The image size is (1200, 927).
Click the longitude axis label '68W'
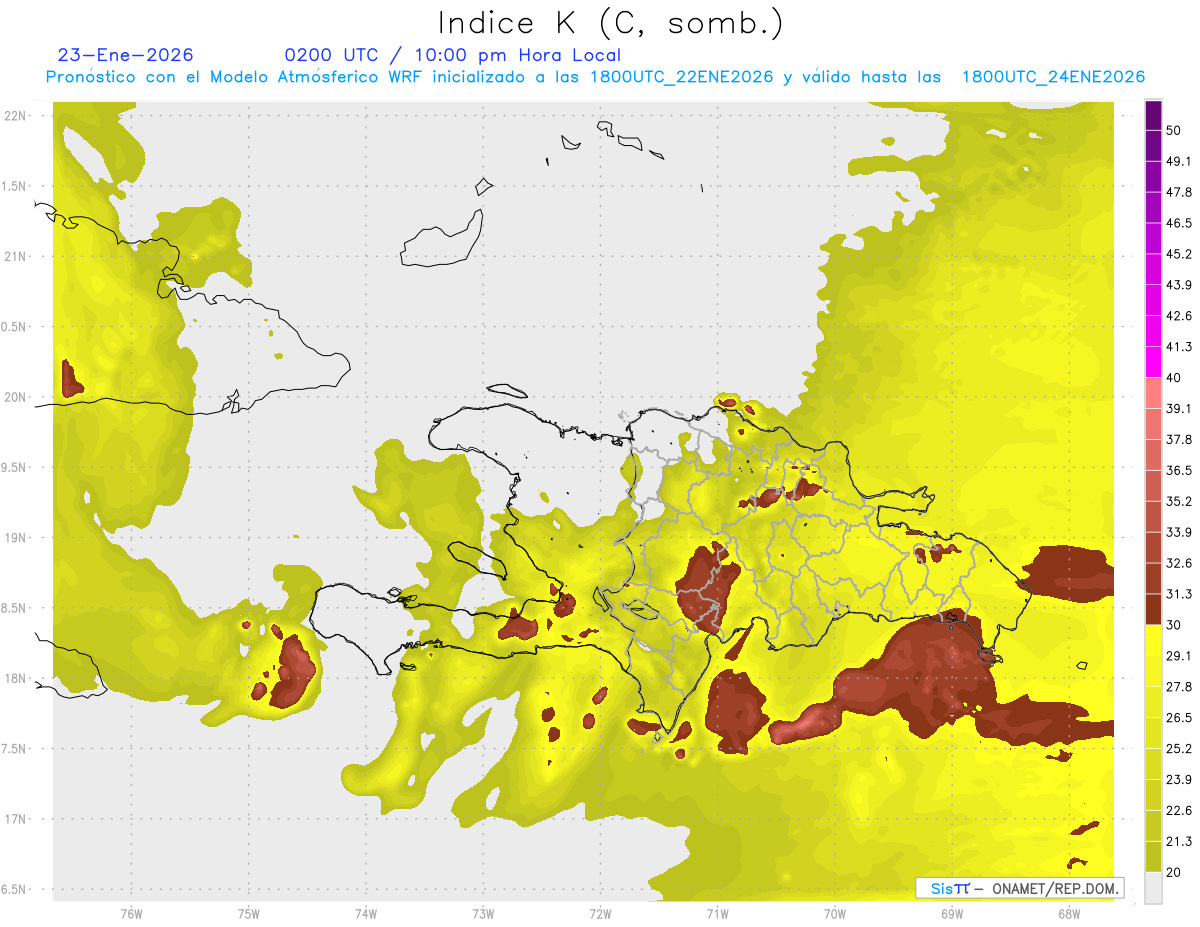click(x=1068, y=914)
